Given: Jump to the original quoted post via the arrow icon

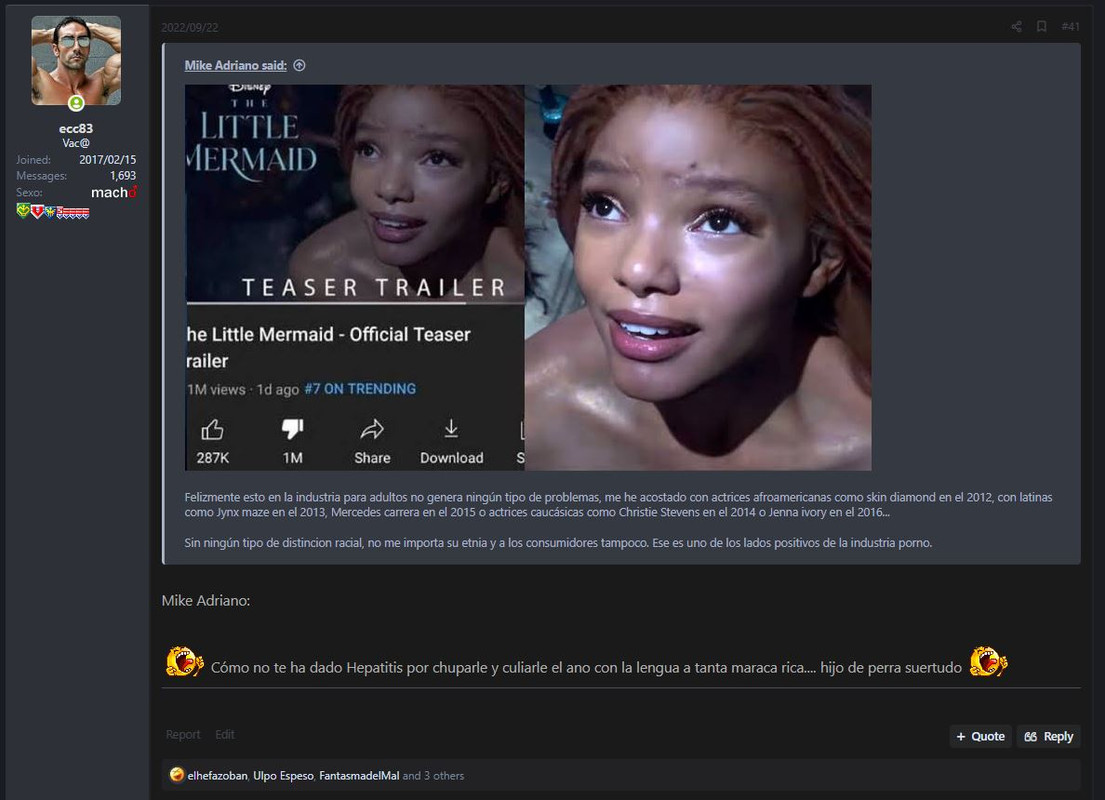Looking at the screenshot, I should coord(300,66).
